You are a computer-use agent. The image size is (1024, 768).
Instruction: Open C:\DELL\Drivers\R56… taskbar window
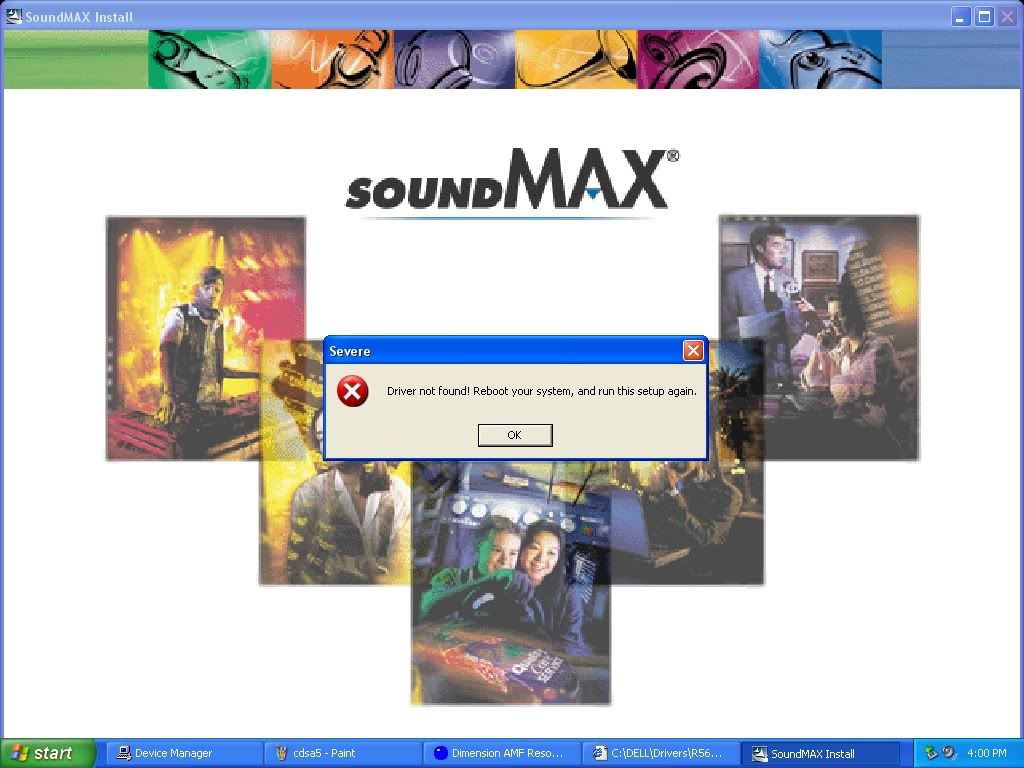click(660, 753)
